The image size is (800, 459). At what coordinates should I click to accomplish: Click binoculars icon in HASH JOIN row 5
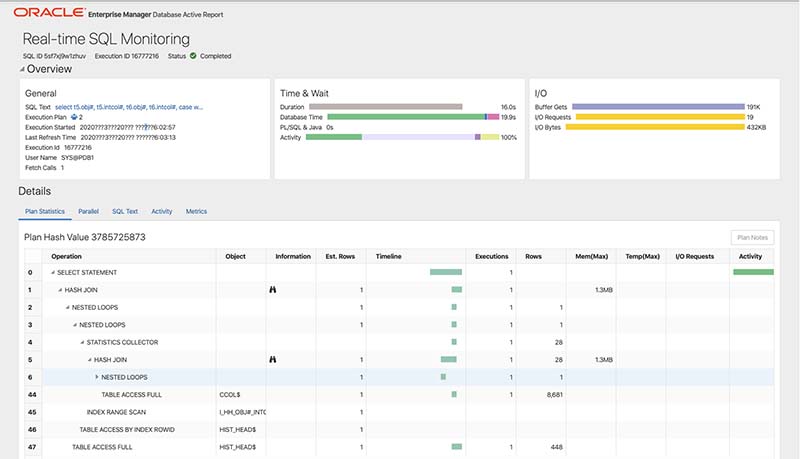pyautogui.click(x=272, y=360)
